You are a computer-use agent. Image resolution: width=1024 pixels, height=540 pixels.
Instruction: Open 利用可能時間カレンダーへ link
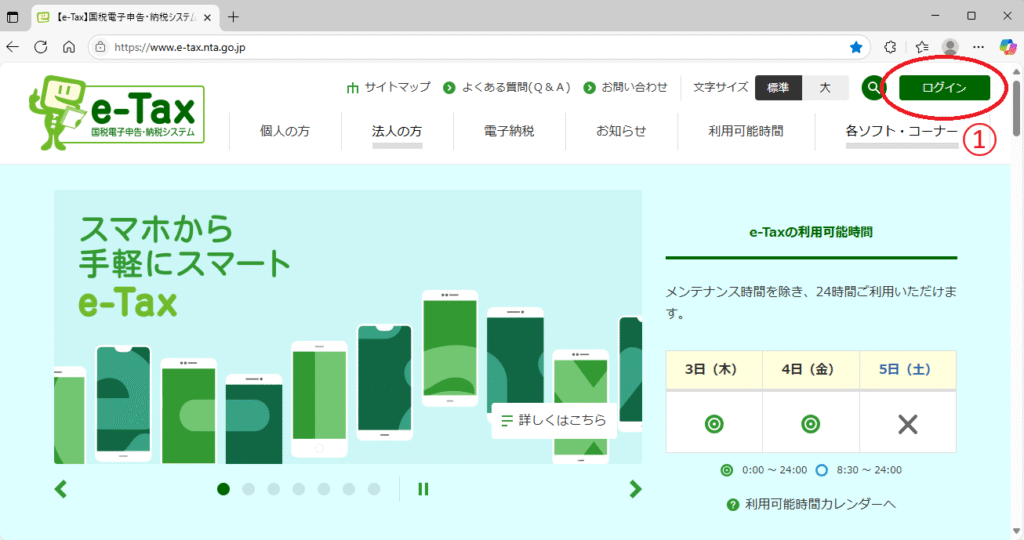(x=811, y=504)
